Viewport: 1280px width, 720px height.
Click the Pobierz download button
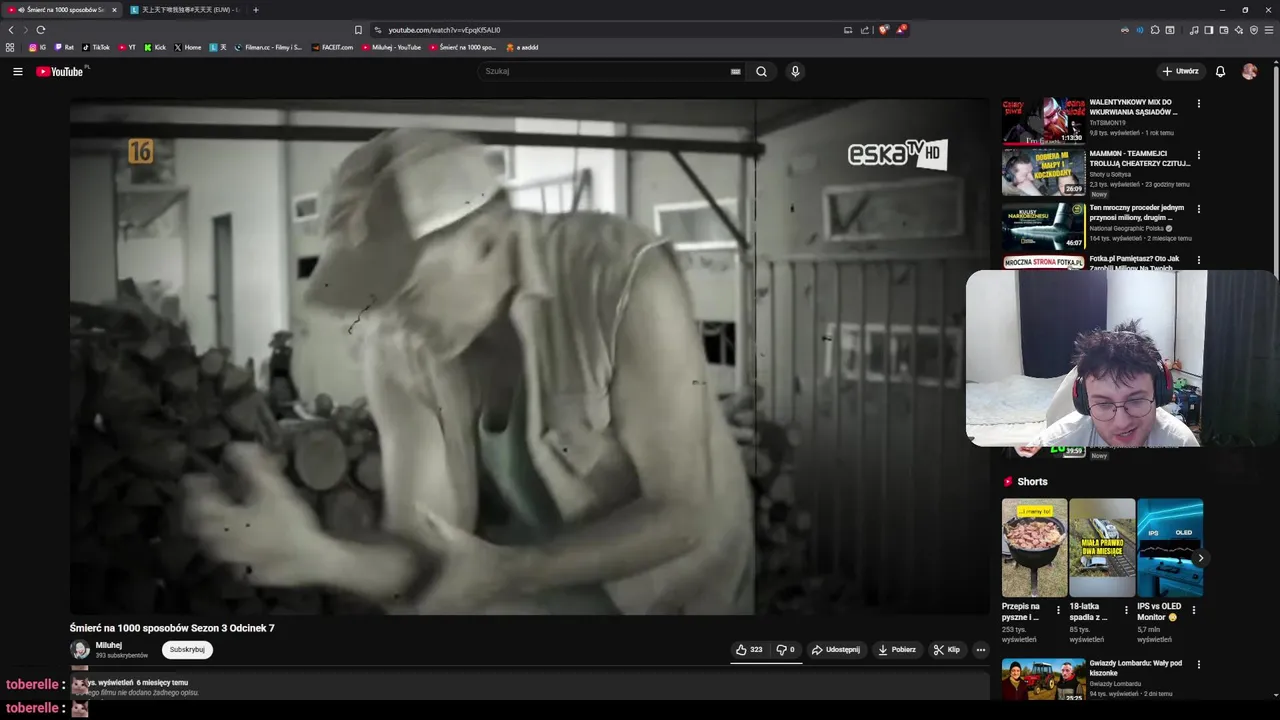click(x=897, y=649)
